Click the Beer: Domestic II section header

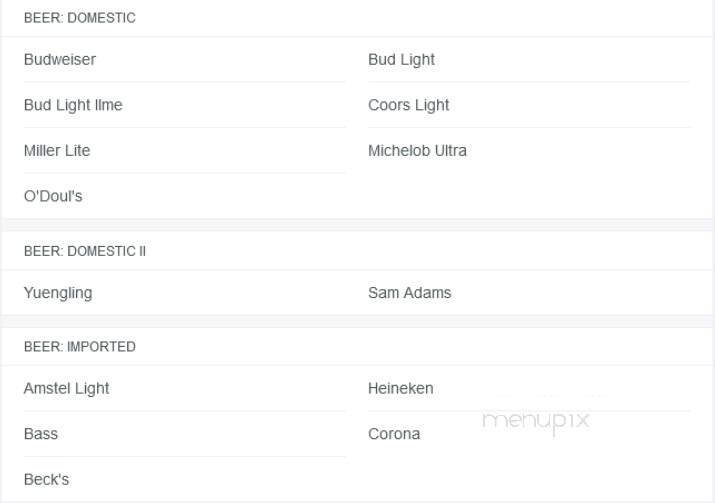coord(85,251)
